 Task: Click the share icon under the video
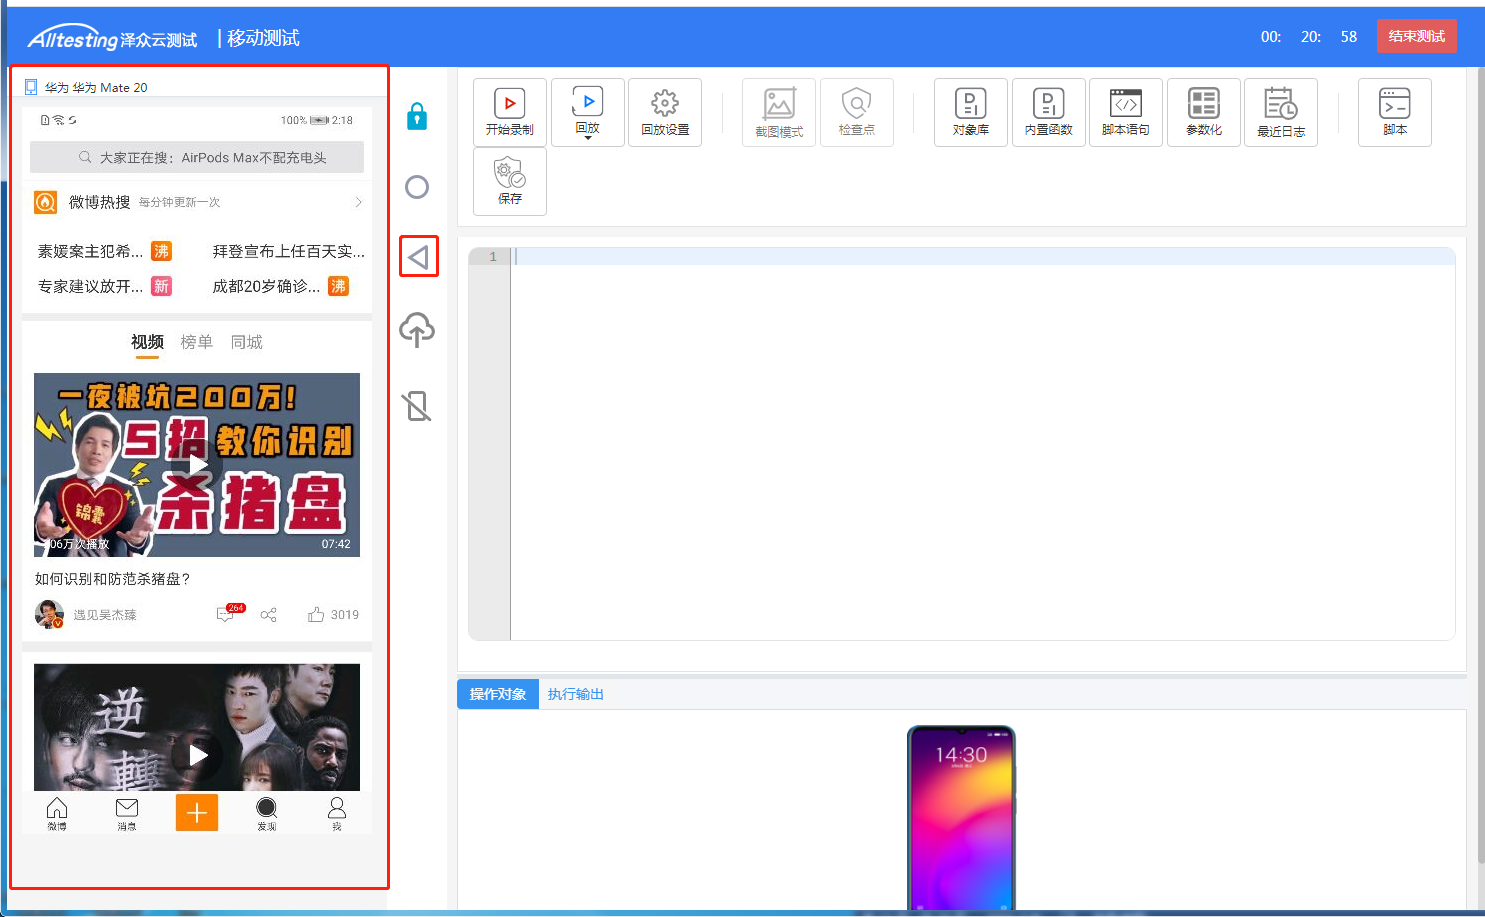pos(268,615)
